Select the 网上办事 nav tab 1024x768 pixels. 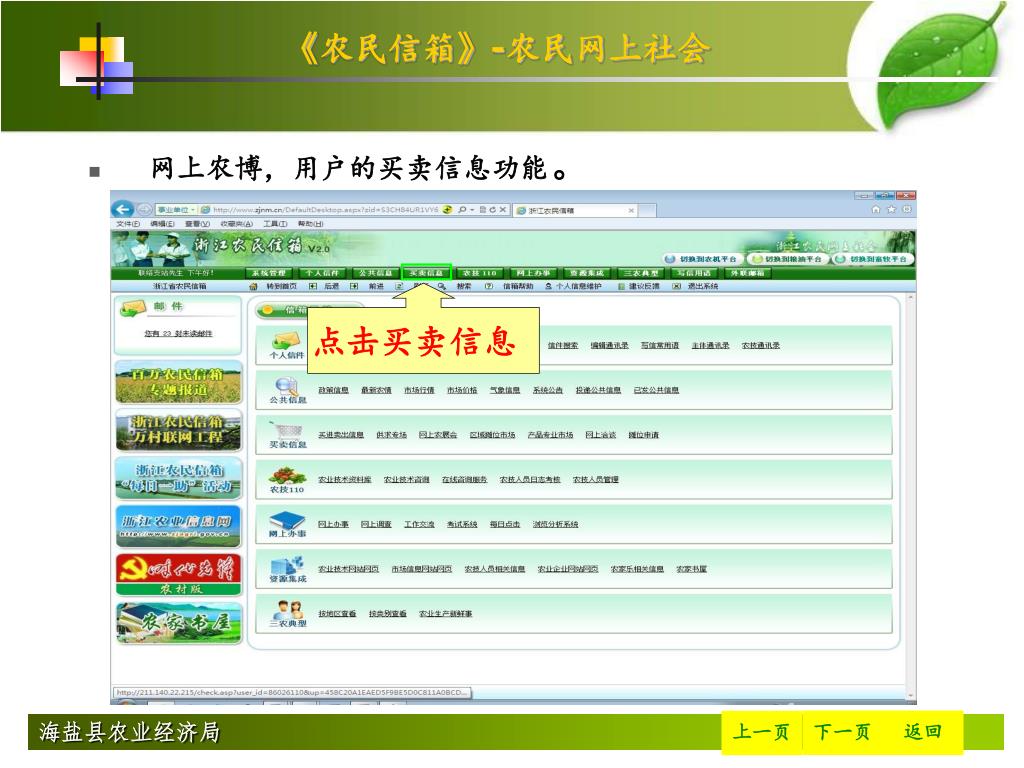tap(533, 273)
